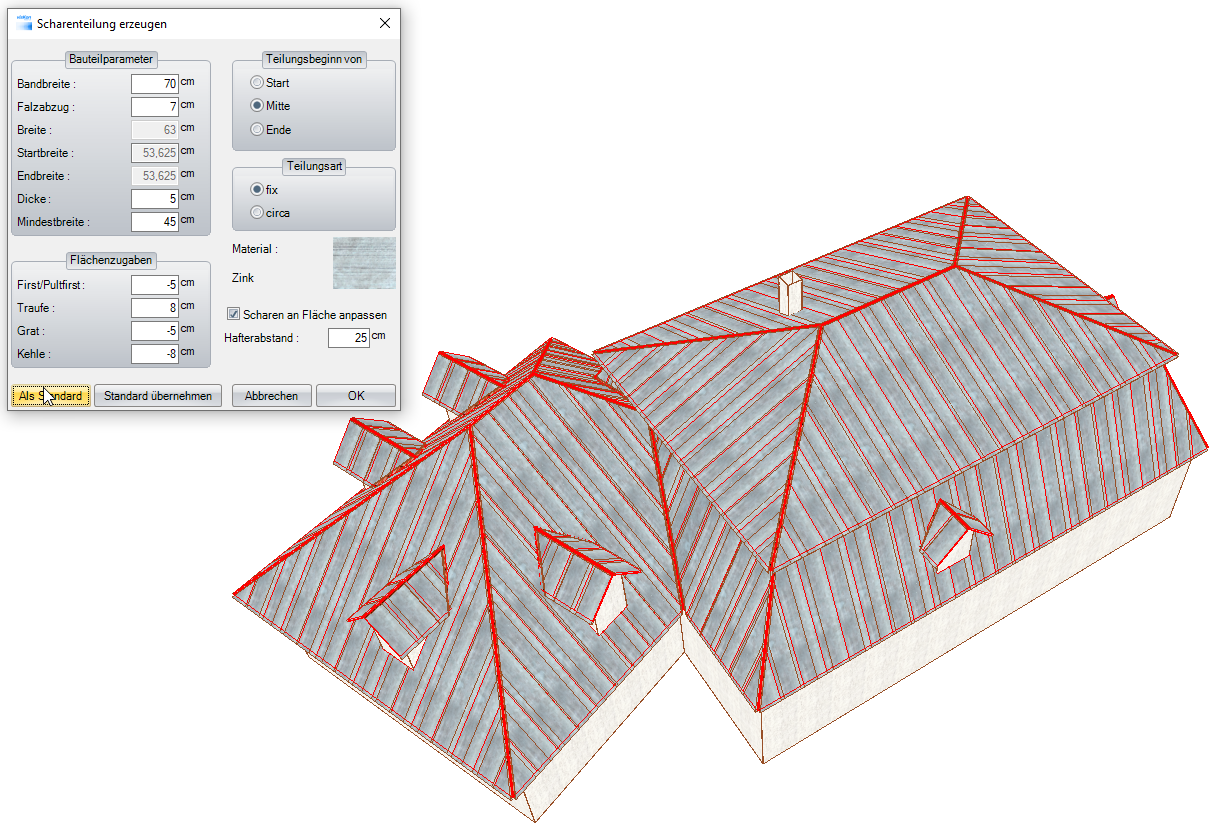Choose the Mitte radio option
1220x836 pixels.
pos(258,106)
